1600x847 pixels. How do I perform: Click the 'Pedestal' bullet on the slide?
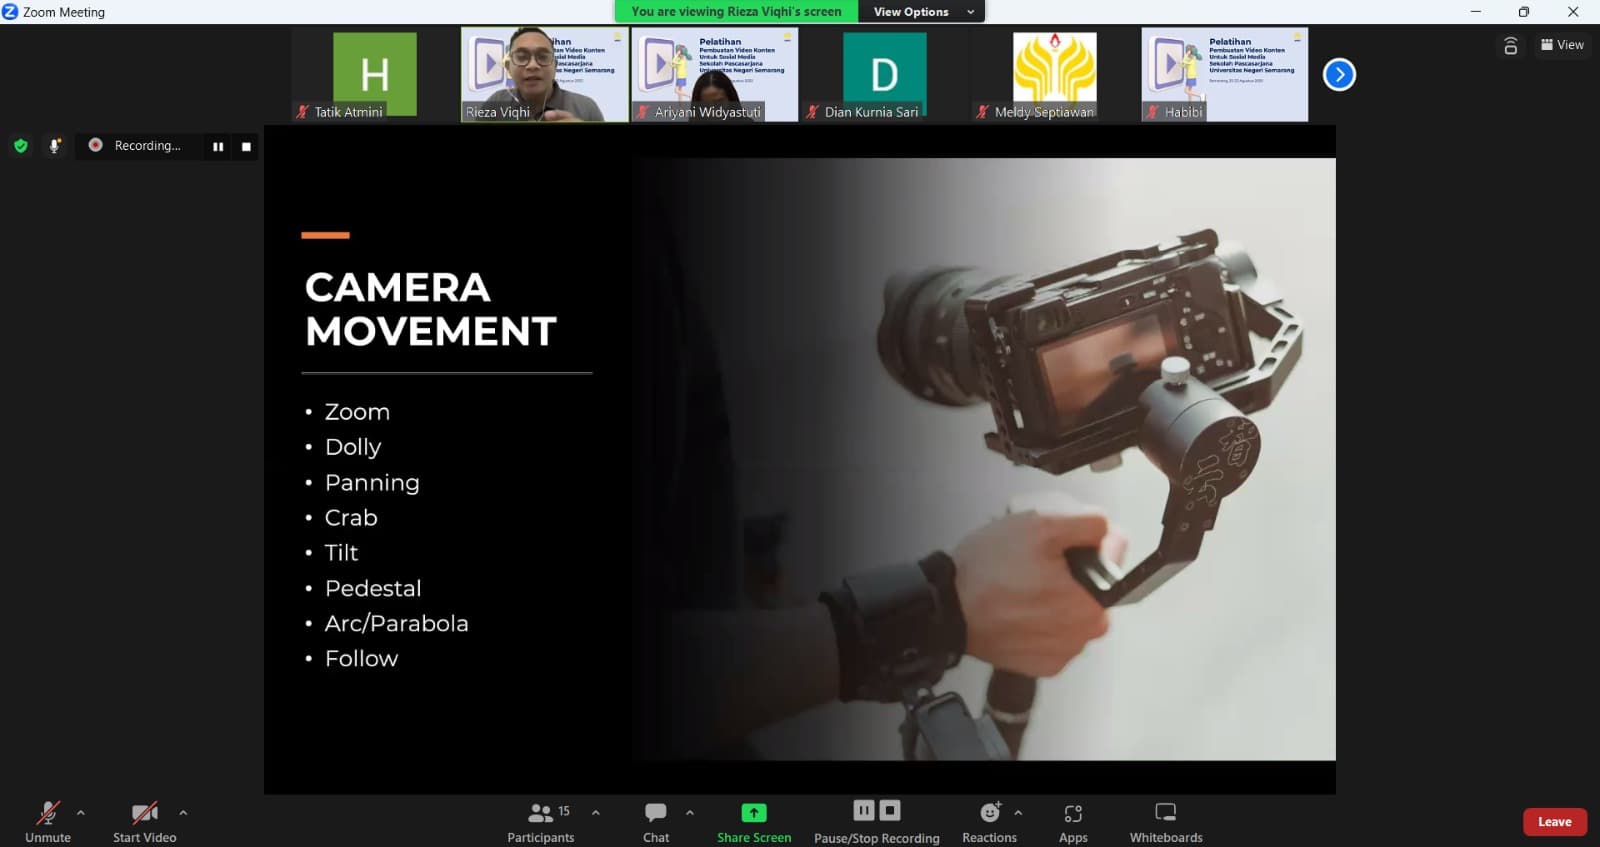(373, 588)
